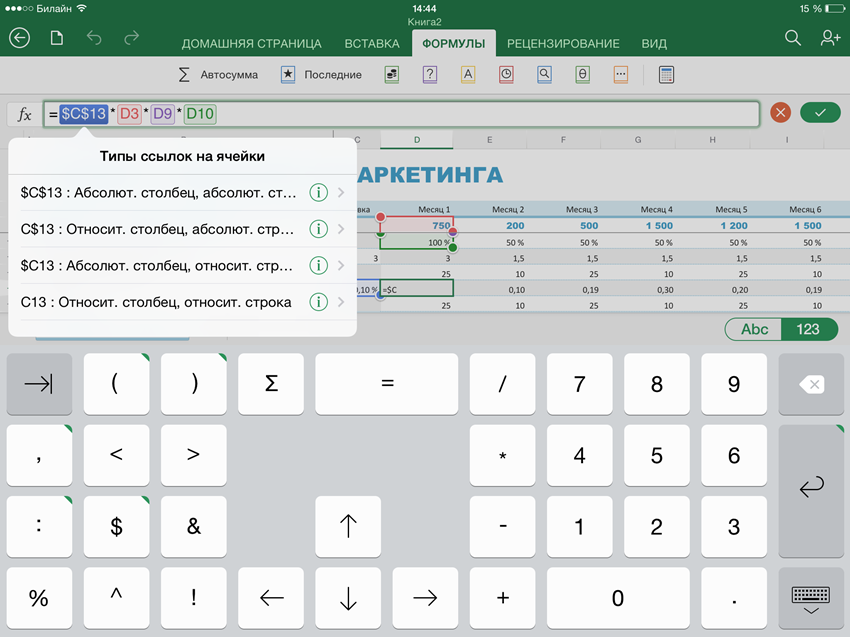Tap the Tab key on keyboard
The height and width of the screenshot is (637, 850).
point(39,384)
